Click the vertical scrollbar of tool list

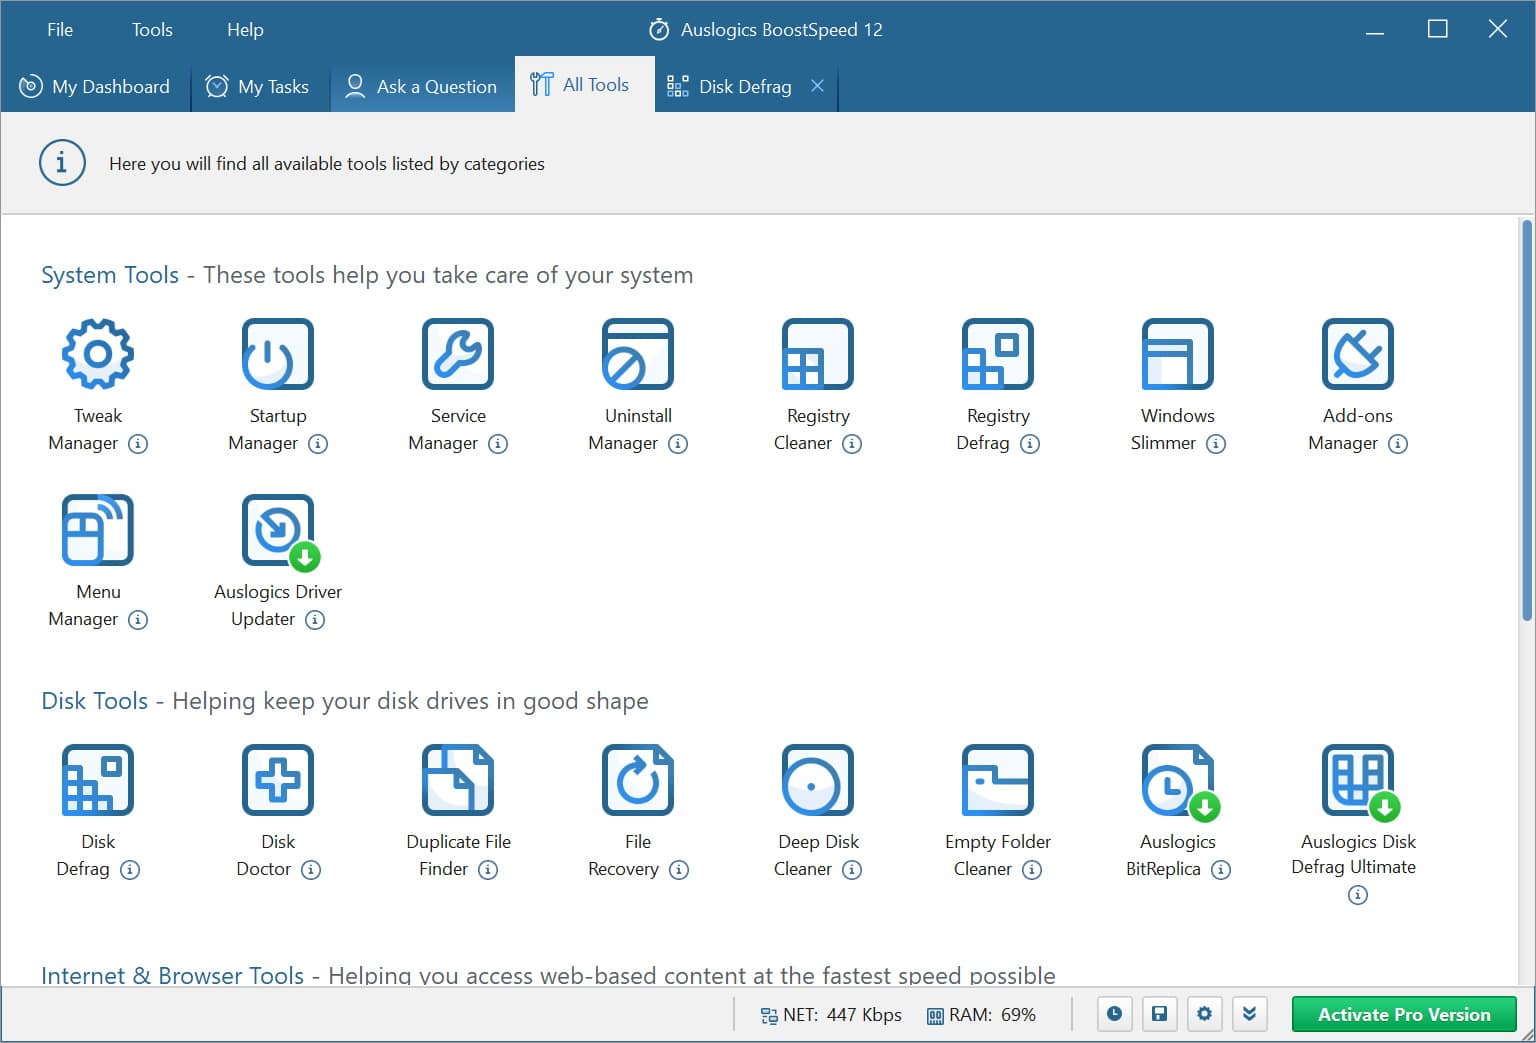click(x=1526, y=420)
